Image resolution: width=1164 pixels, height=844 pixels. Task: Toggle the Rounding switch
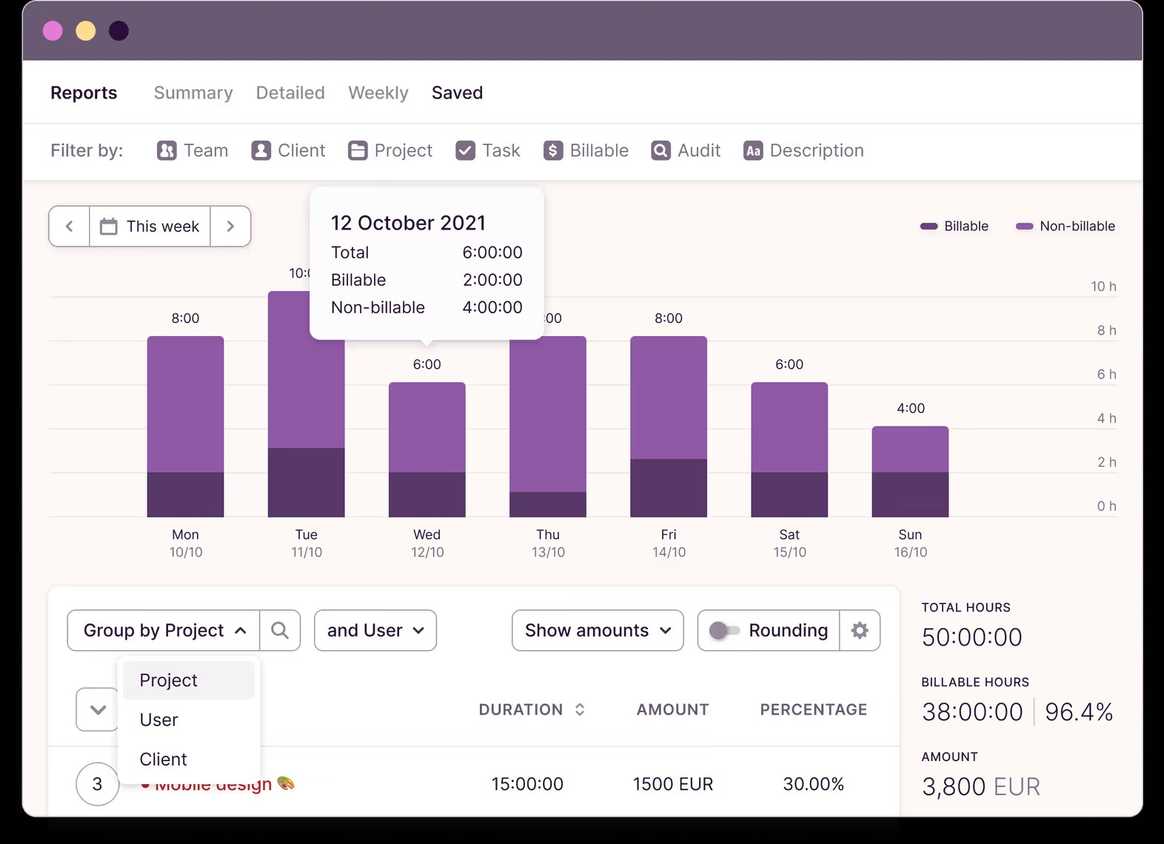click(724, 630)
